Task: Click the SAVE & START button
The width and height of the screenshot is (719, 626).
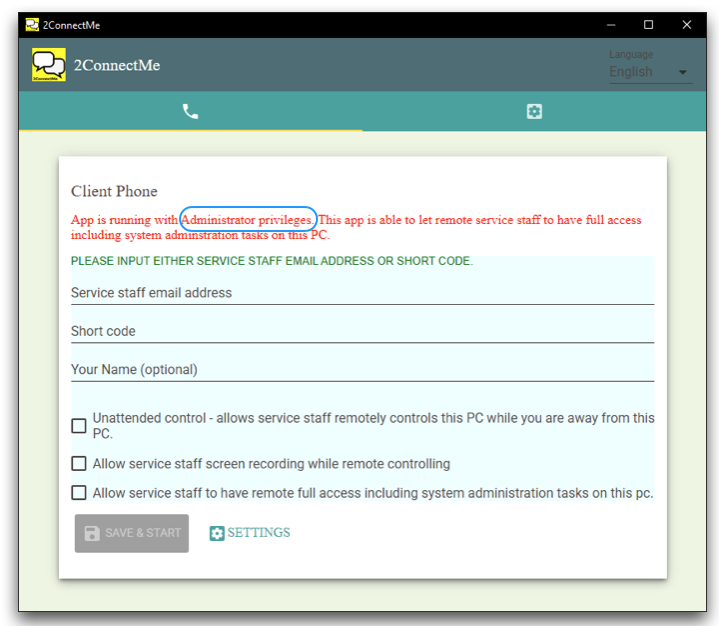Action: pyautogui.click(x=132, y=533)
